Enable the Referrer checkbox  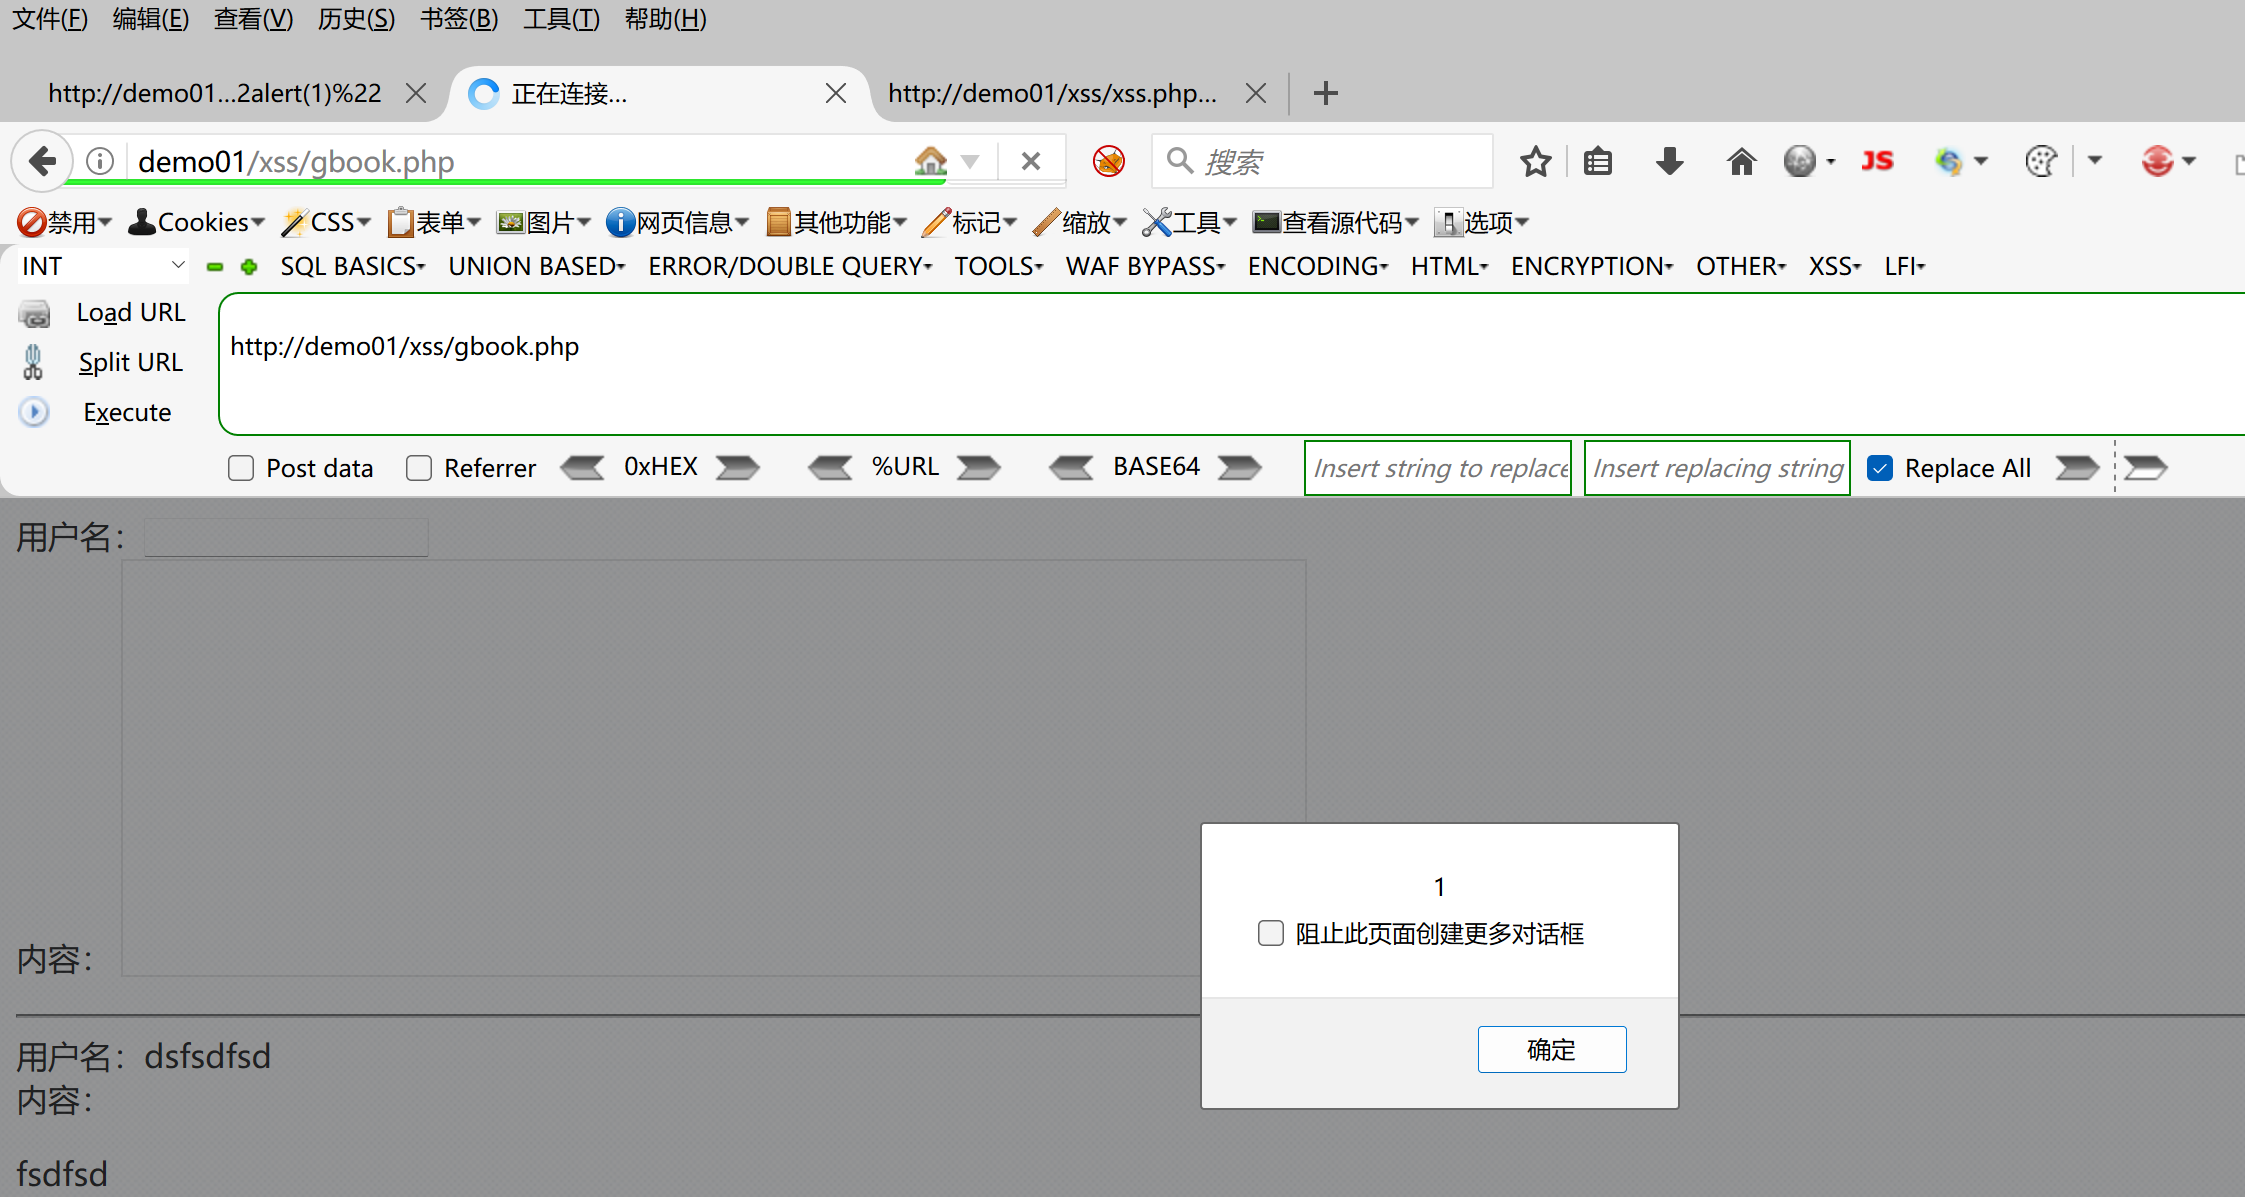(x=419, y=468)
